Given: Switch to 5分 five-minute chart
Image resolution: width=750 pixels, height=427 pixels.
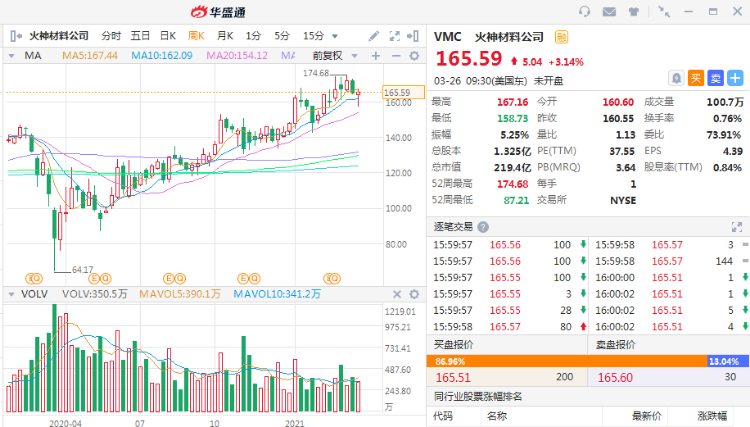Looking at the screenshot, I should (x=282, y=36).
